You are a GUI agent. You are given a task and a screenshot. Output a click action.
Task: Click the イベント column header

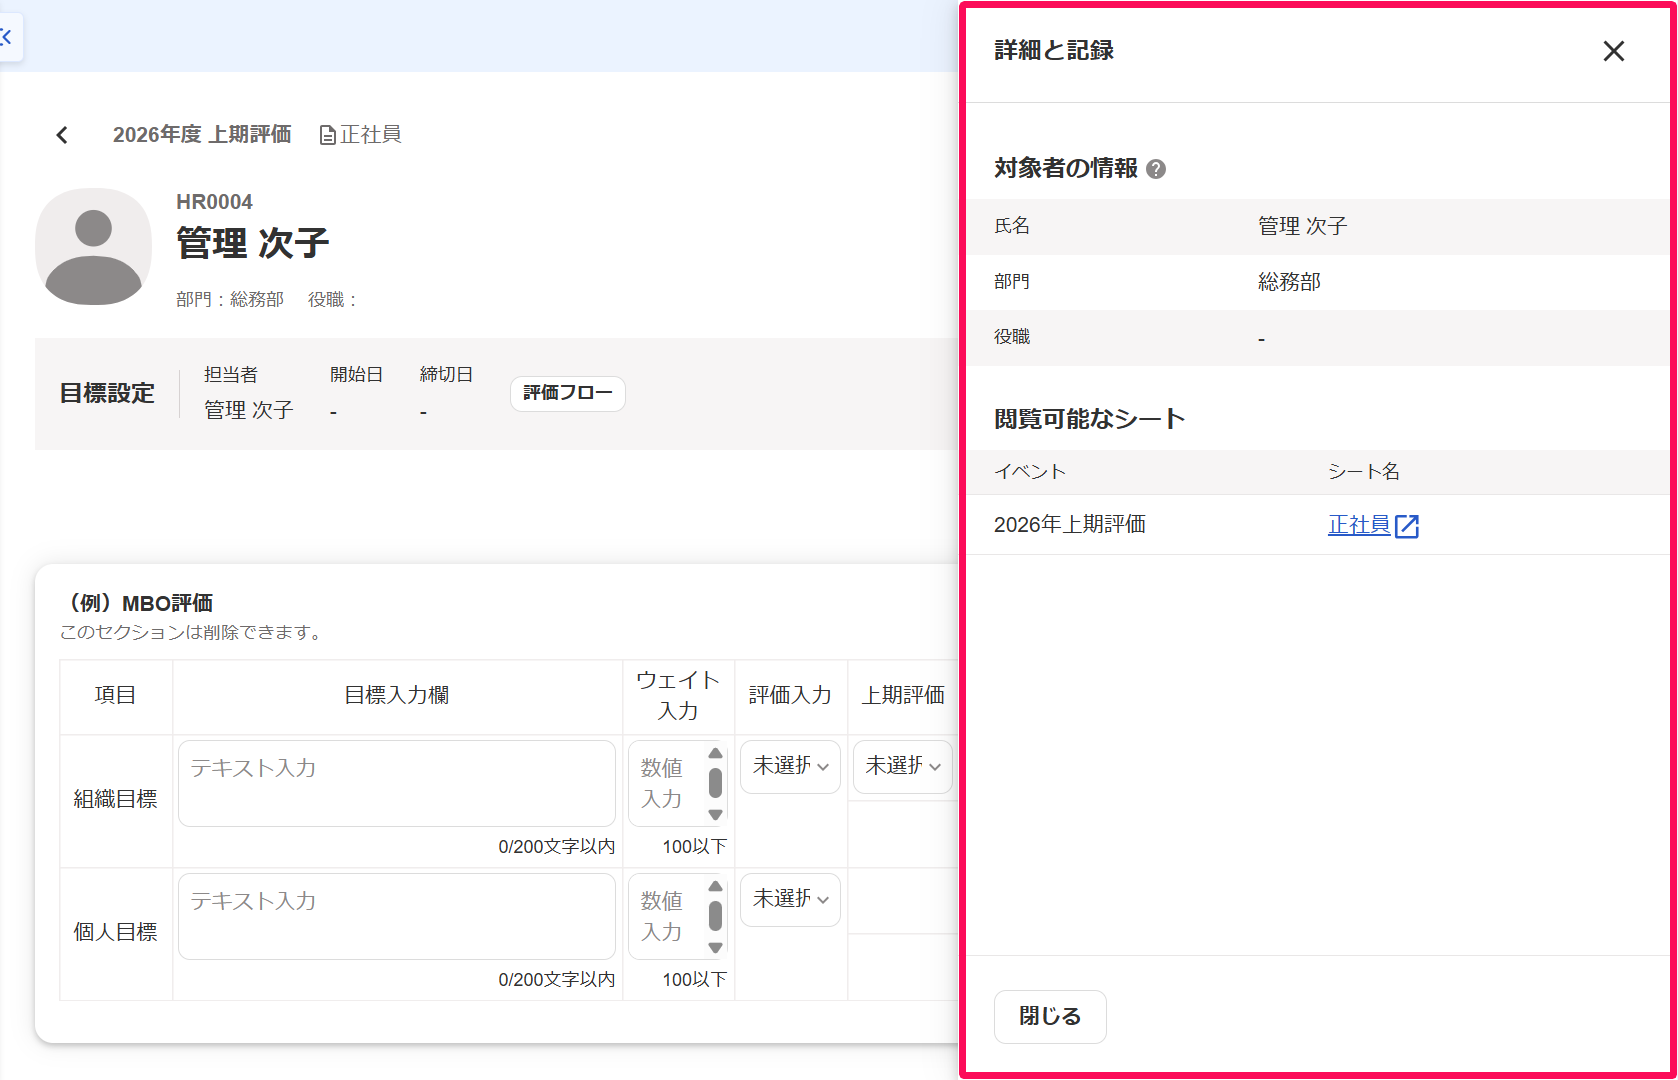[x=1030, y=472]
